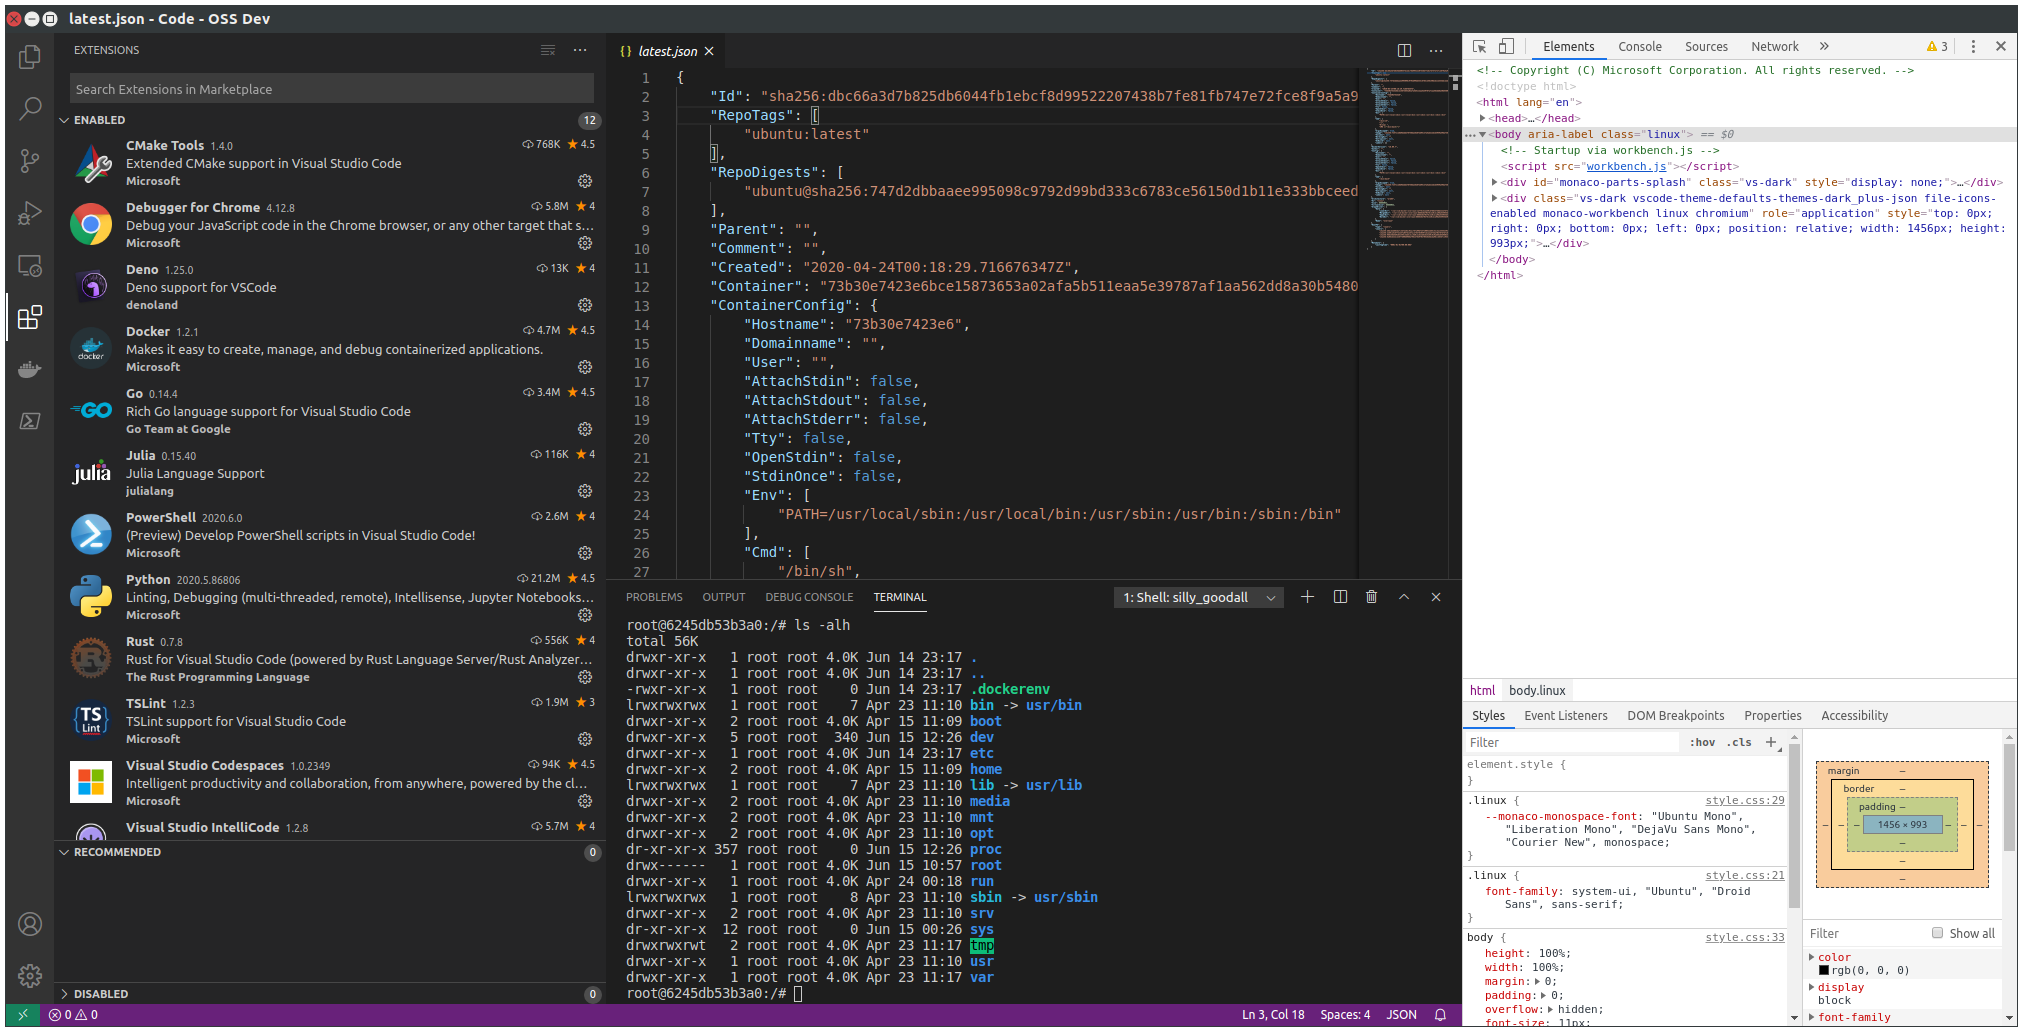2027x1036 pixels.
Task: Open Remote Explorer view
Action: click(30, 266)
